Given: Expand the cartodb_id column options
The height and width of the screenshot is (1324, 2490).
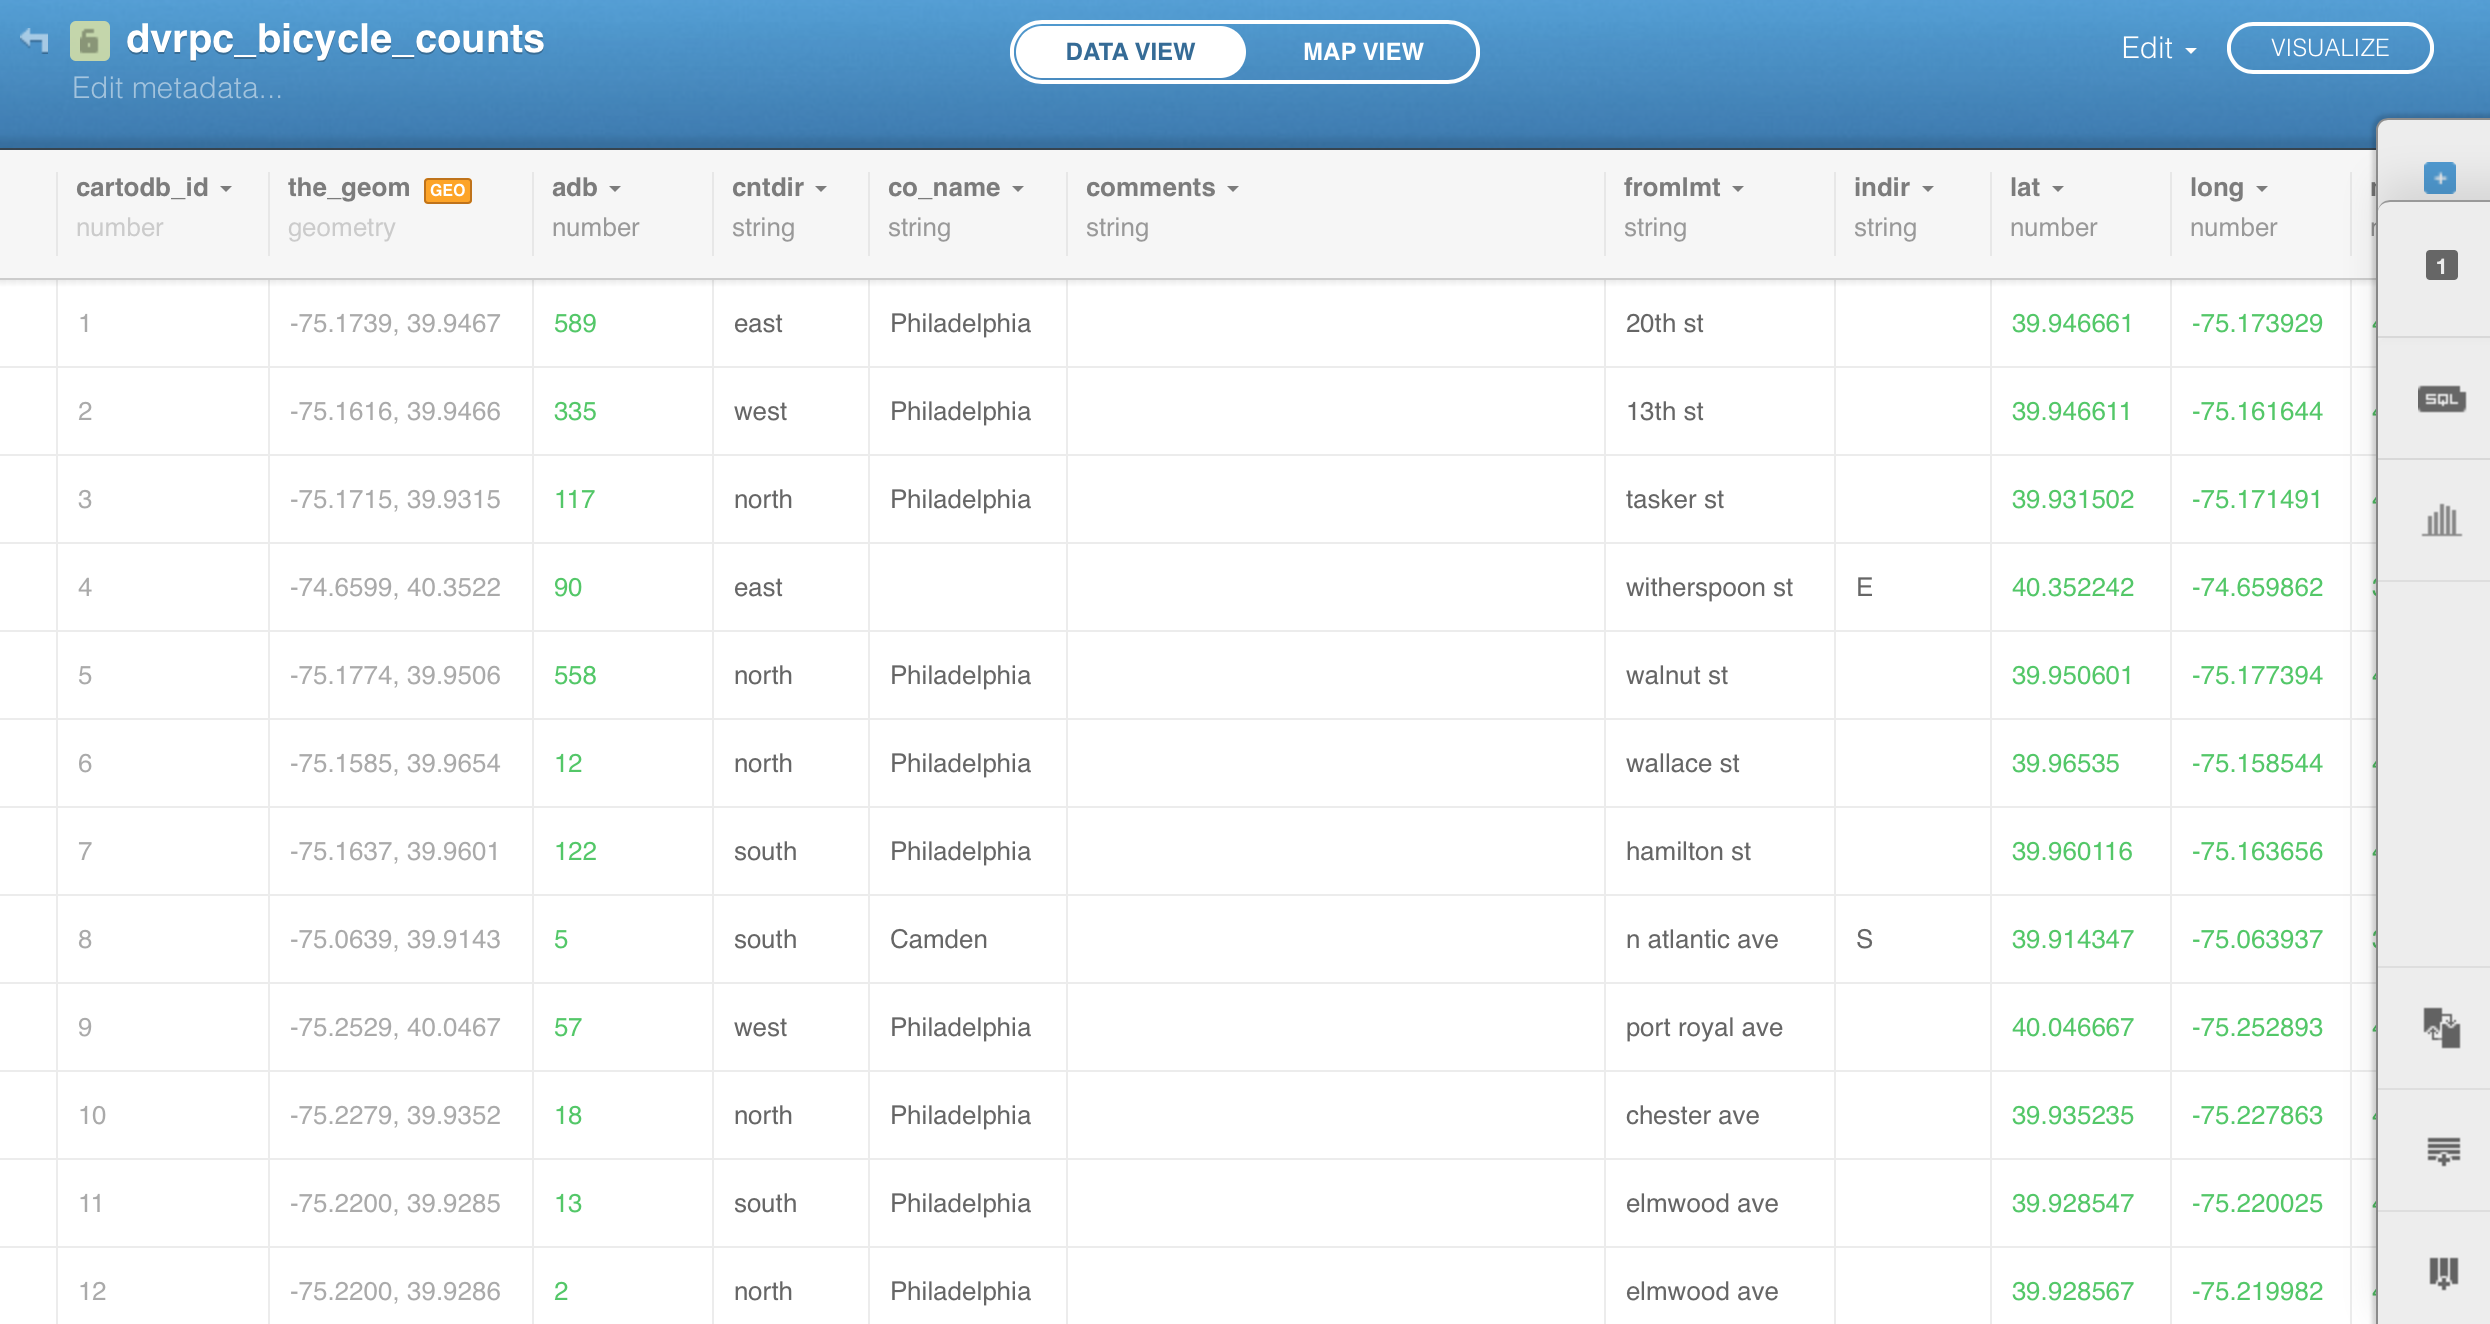Looking at the screenshot, I should pyautogui.click(x=226, y=189).
